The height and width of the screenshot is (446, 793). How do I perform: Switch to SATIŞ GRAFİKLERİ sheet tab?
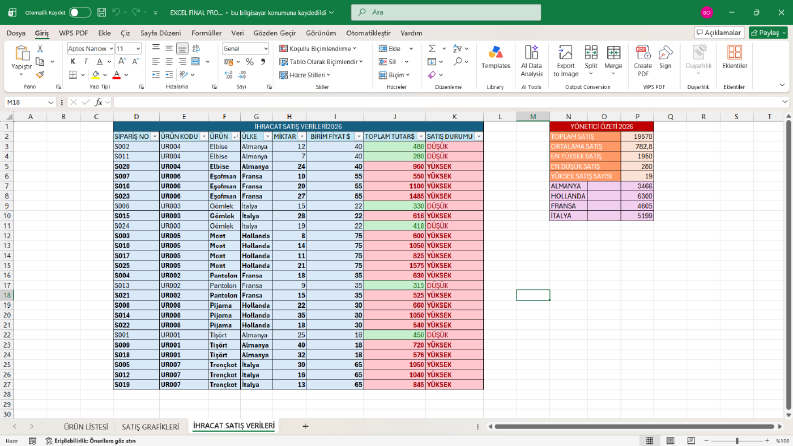coord(150,427)
